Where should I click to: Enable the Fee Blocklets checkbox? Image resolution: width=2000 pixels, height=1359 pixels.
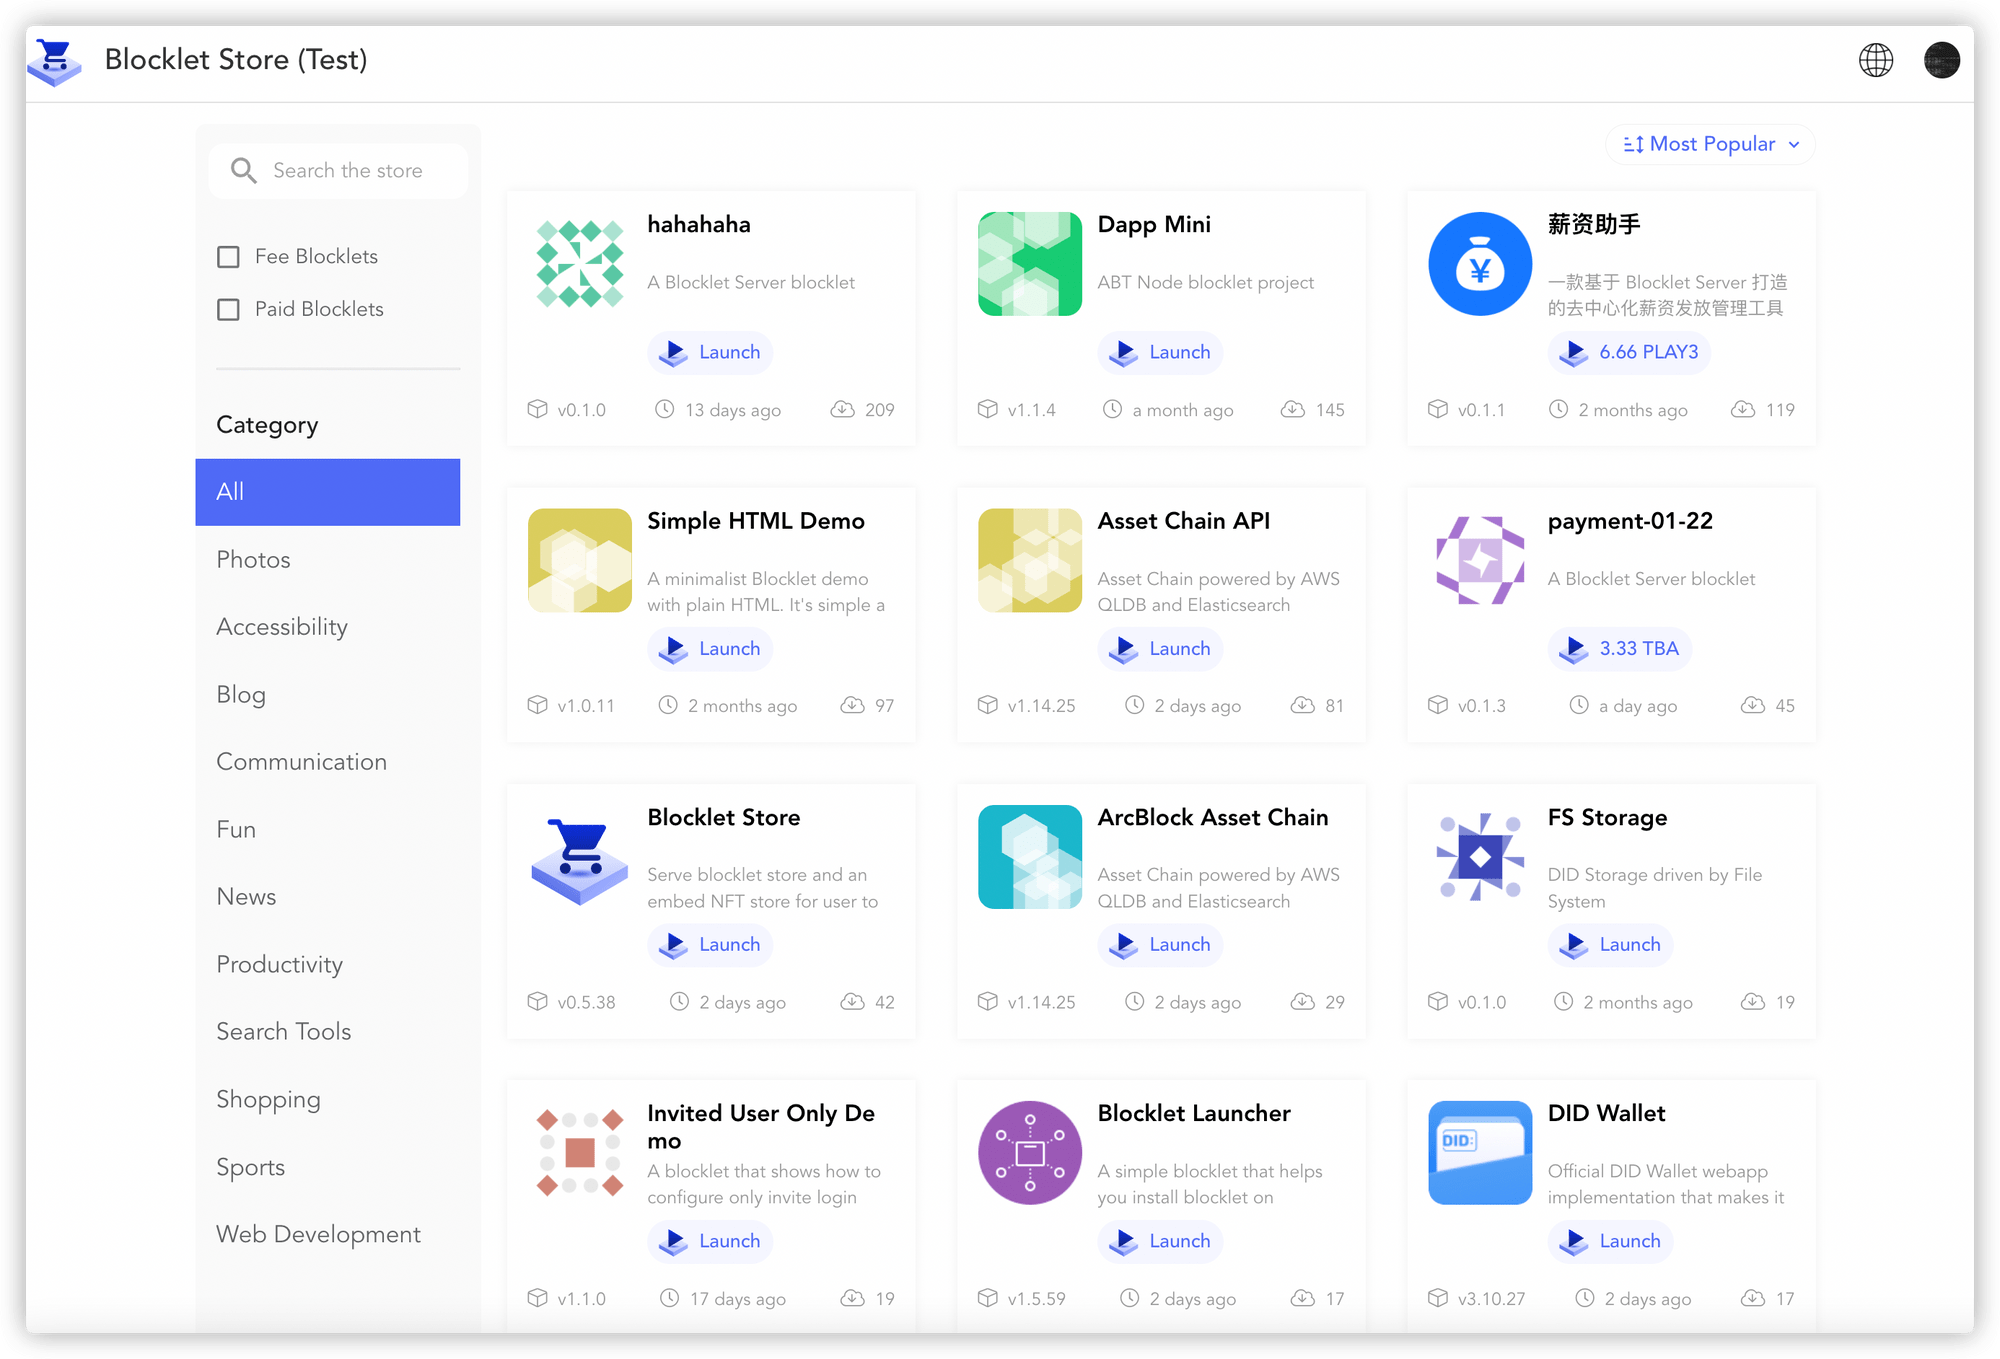point(228,257)
